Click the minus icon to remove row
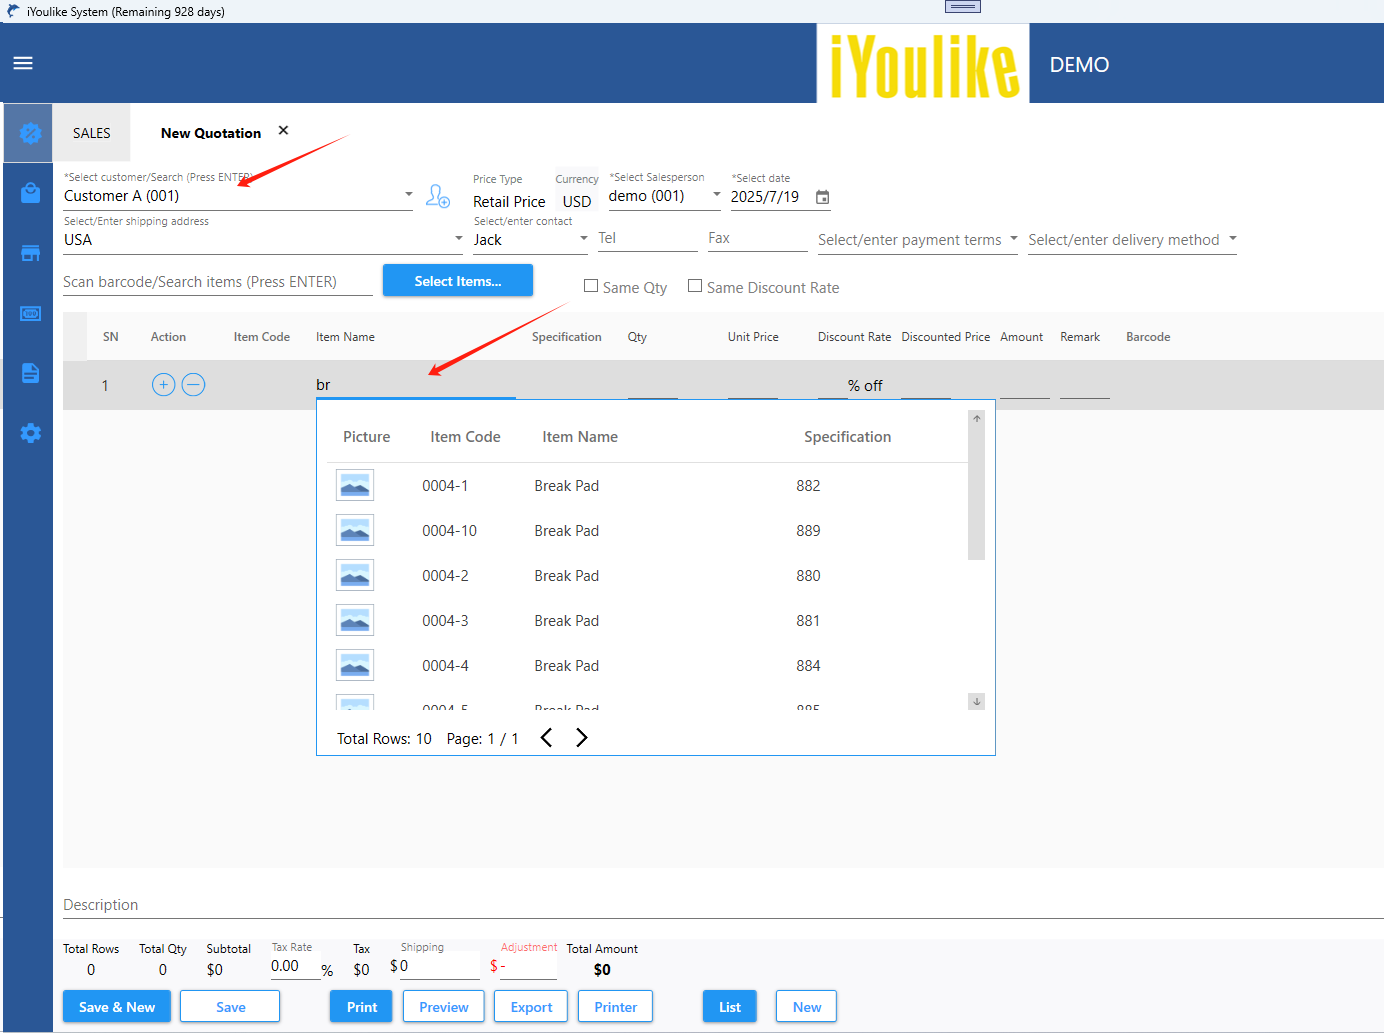This screenshot has width=1384, height=1033. pyautogui.click(x=194, y=385)
